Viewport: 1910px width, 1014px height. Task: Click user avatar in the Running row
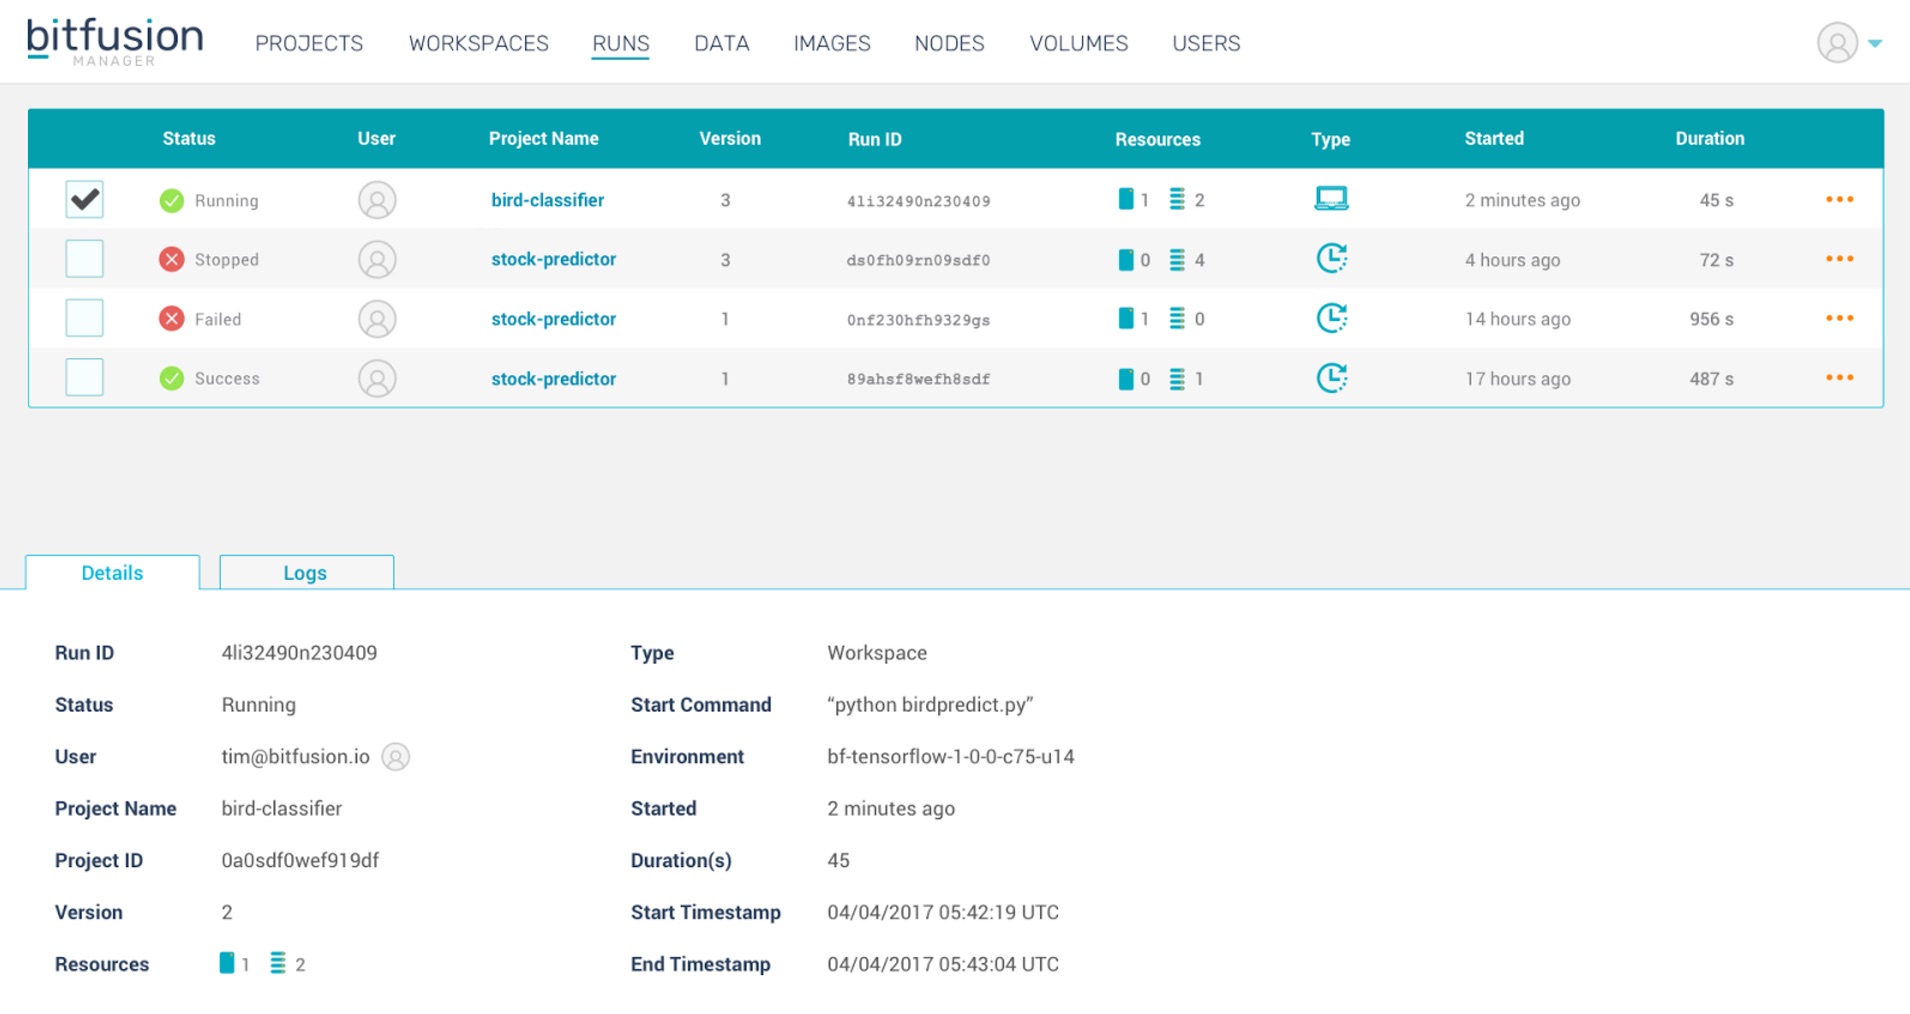tap(377, 200)
